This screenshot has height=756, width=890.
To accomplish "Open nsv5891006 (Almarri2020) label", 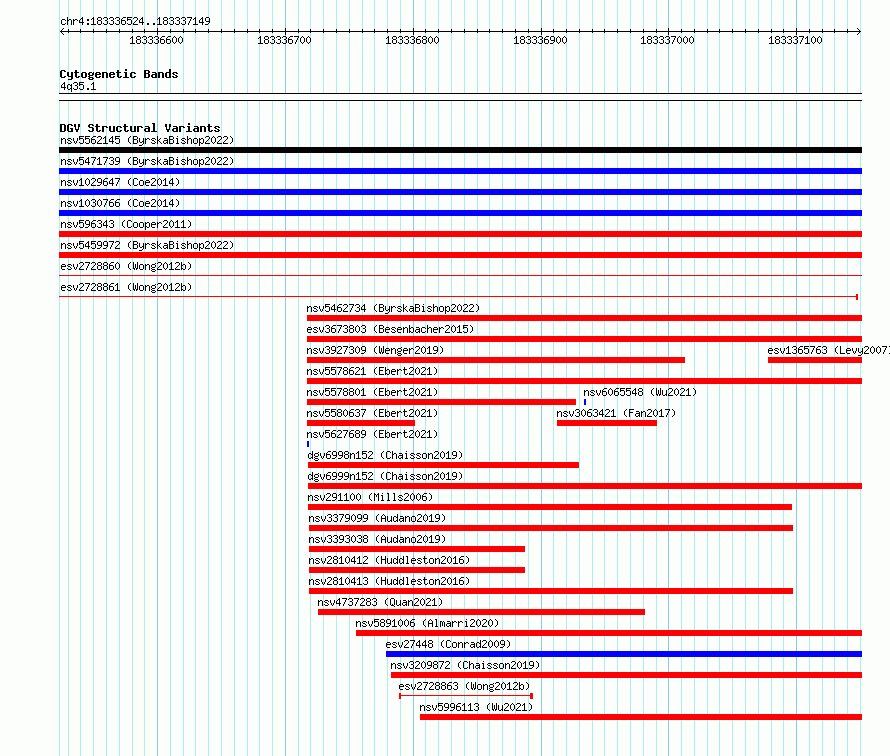I will [427, 623].
